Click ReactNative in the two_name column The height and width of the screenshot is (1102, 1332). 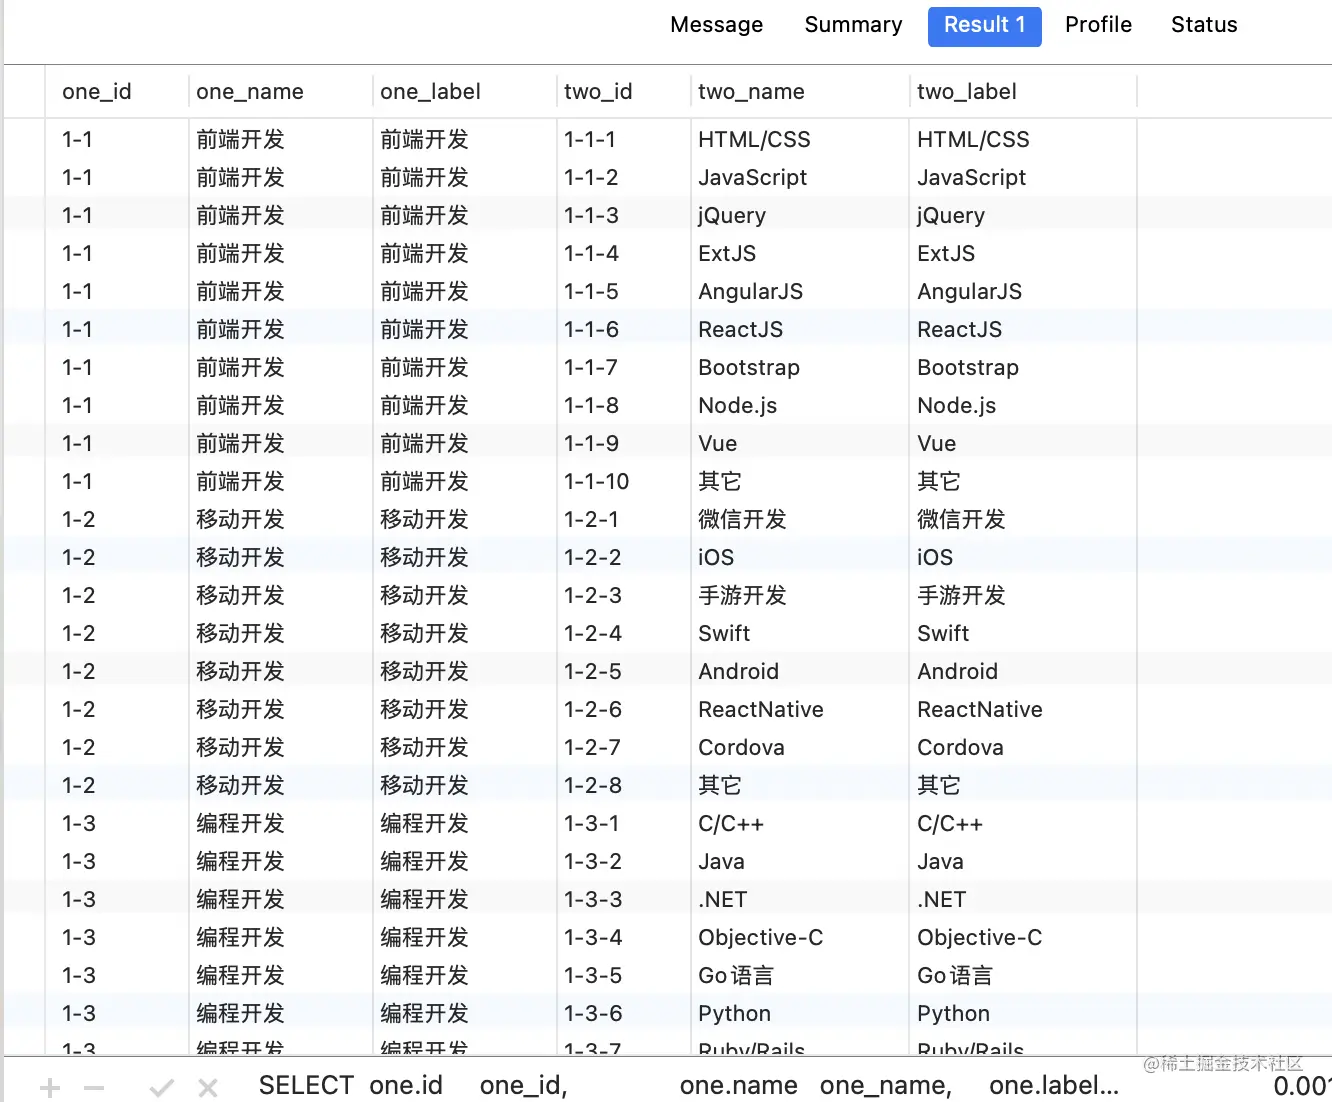point(761,710)
